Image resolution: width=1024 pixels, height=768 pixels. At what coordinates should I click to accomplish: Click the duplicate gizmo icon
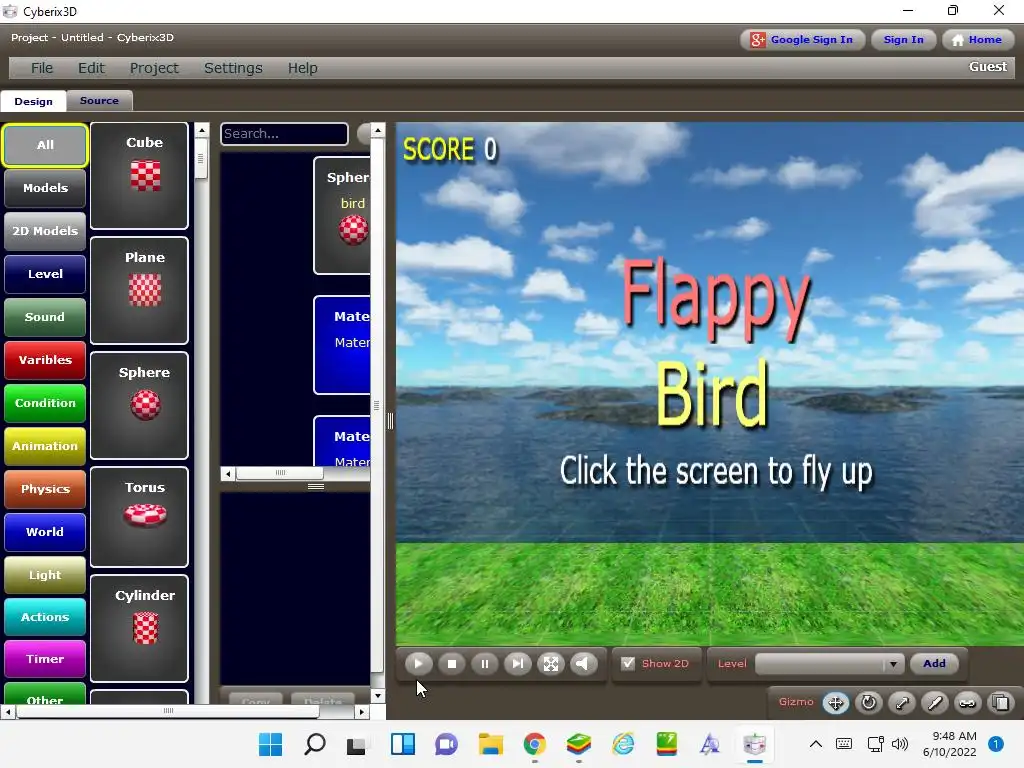pyautogui.click(x=1000, y=703)
